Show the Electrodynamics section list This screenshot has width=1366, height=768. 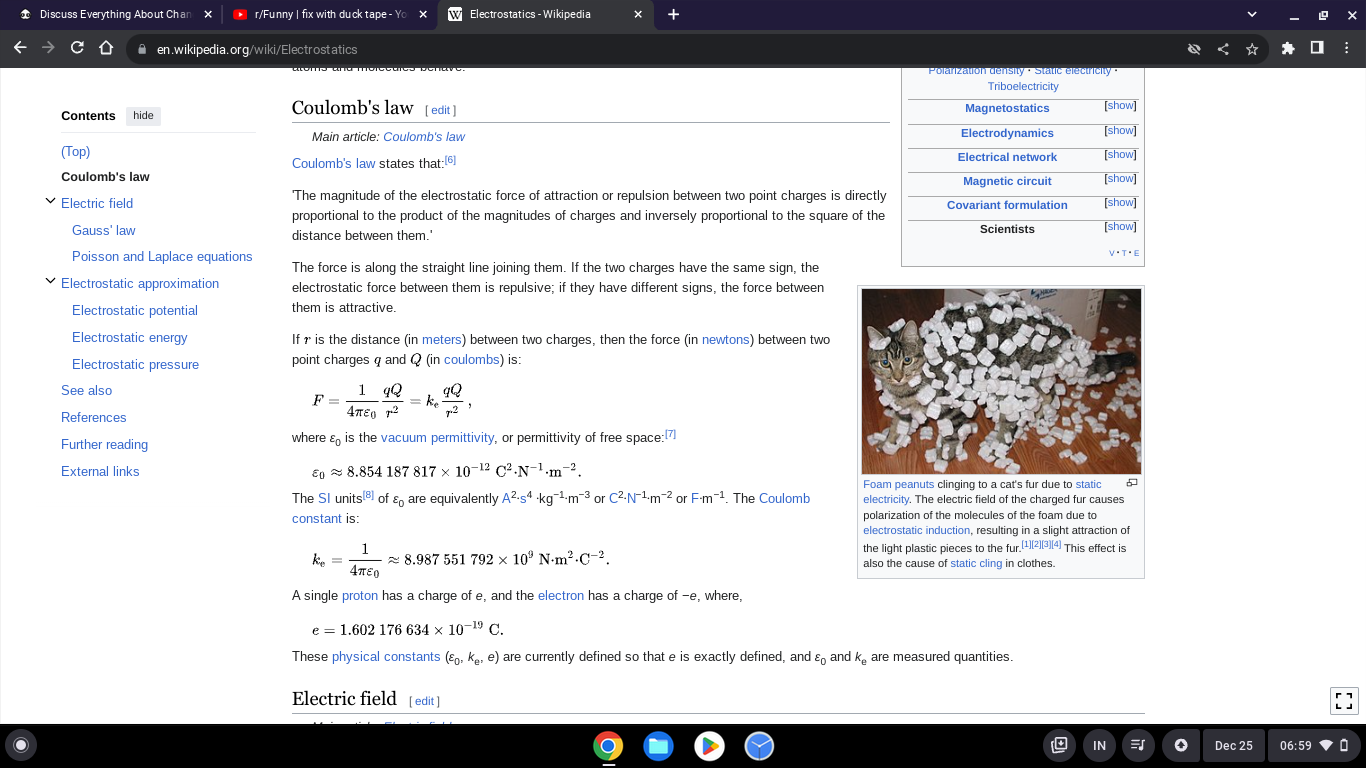coord(1120,131)
